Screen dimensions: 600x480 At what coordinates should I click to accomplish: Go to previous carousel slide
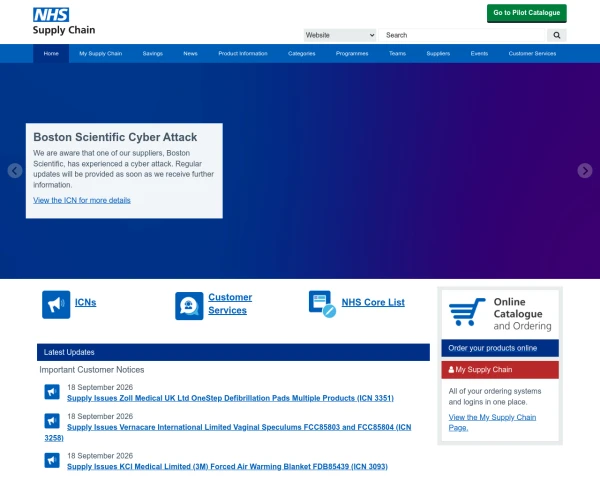(15, 171)
